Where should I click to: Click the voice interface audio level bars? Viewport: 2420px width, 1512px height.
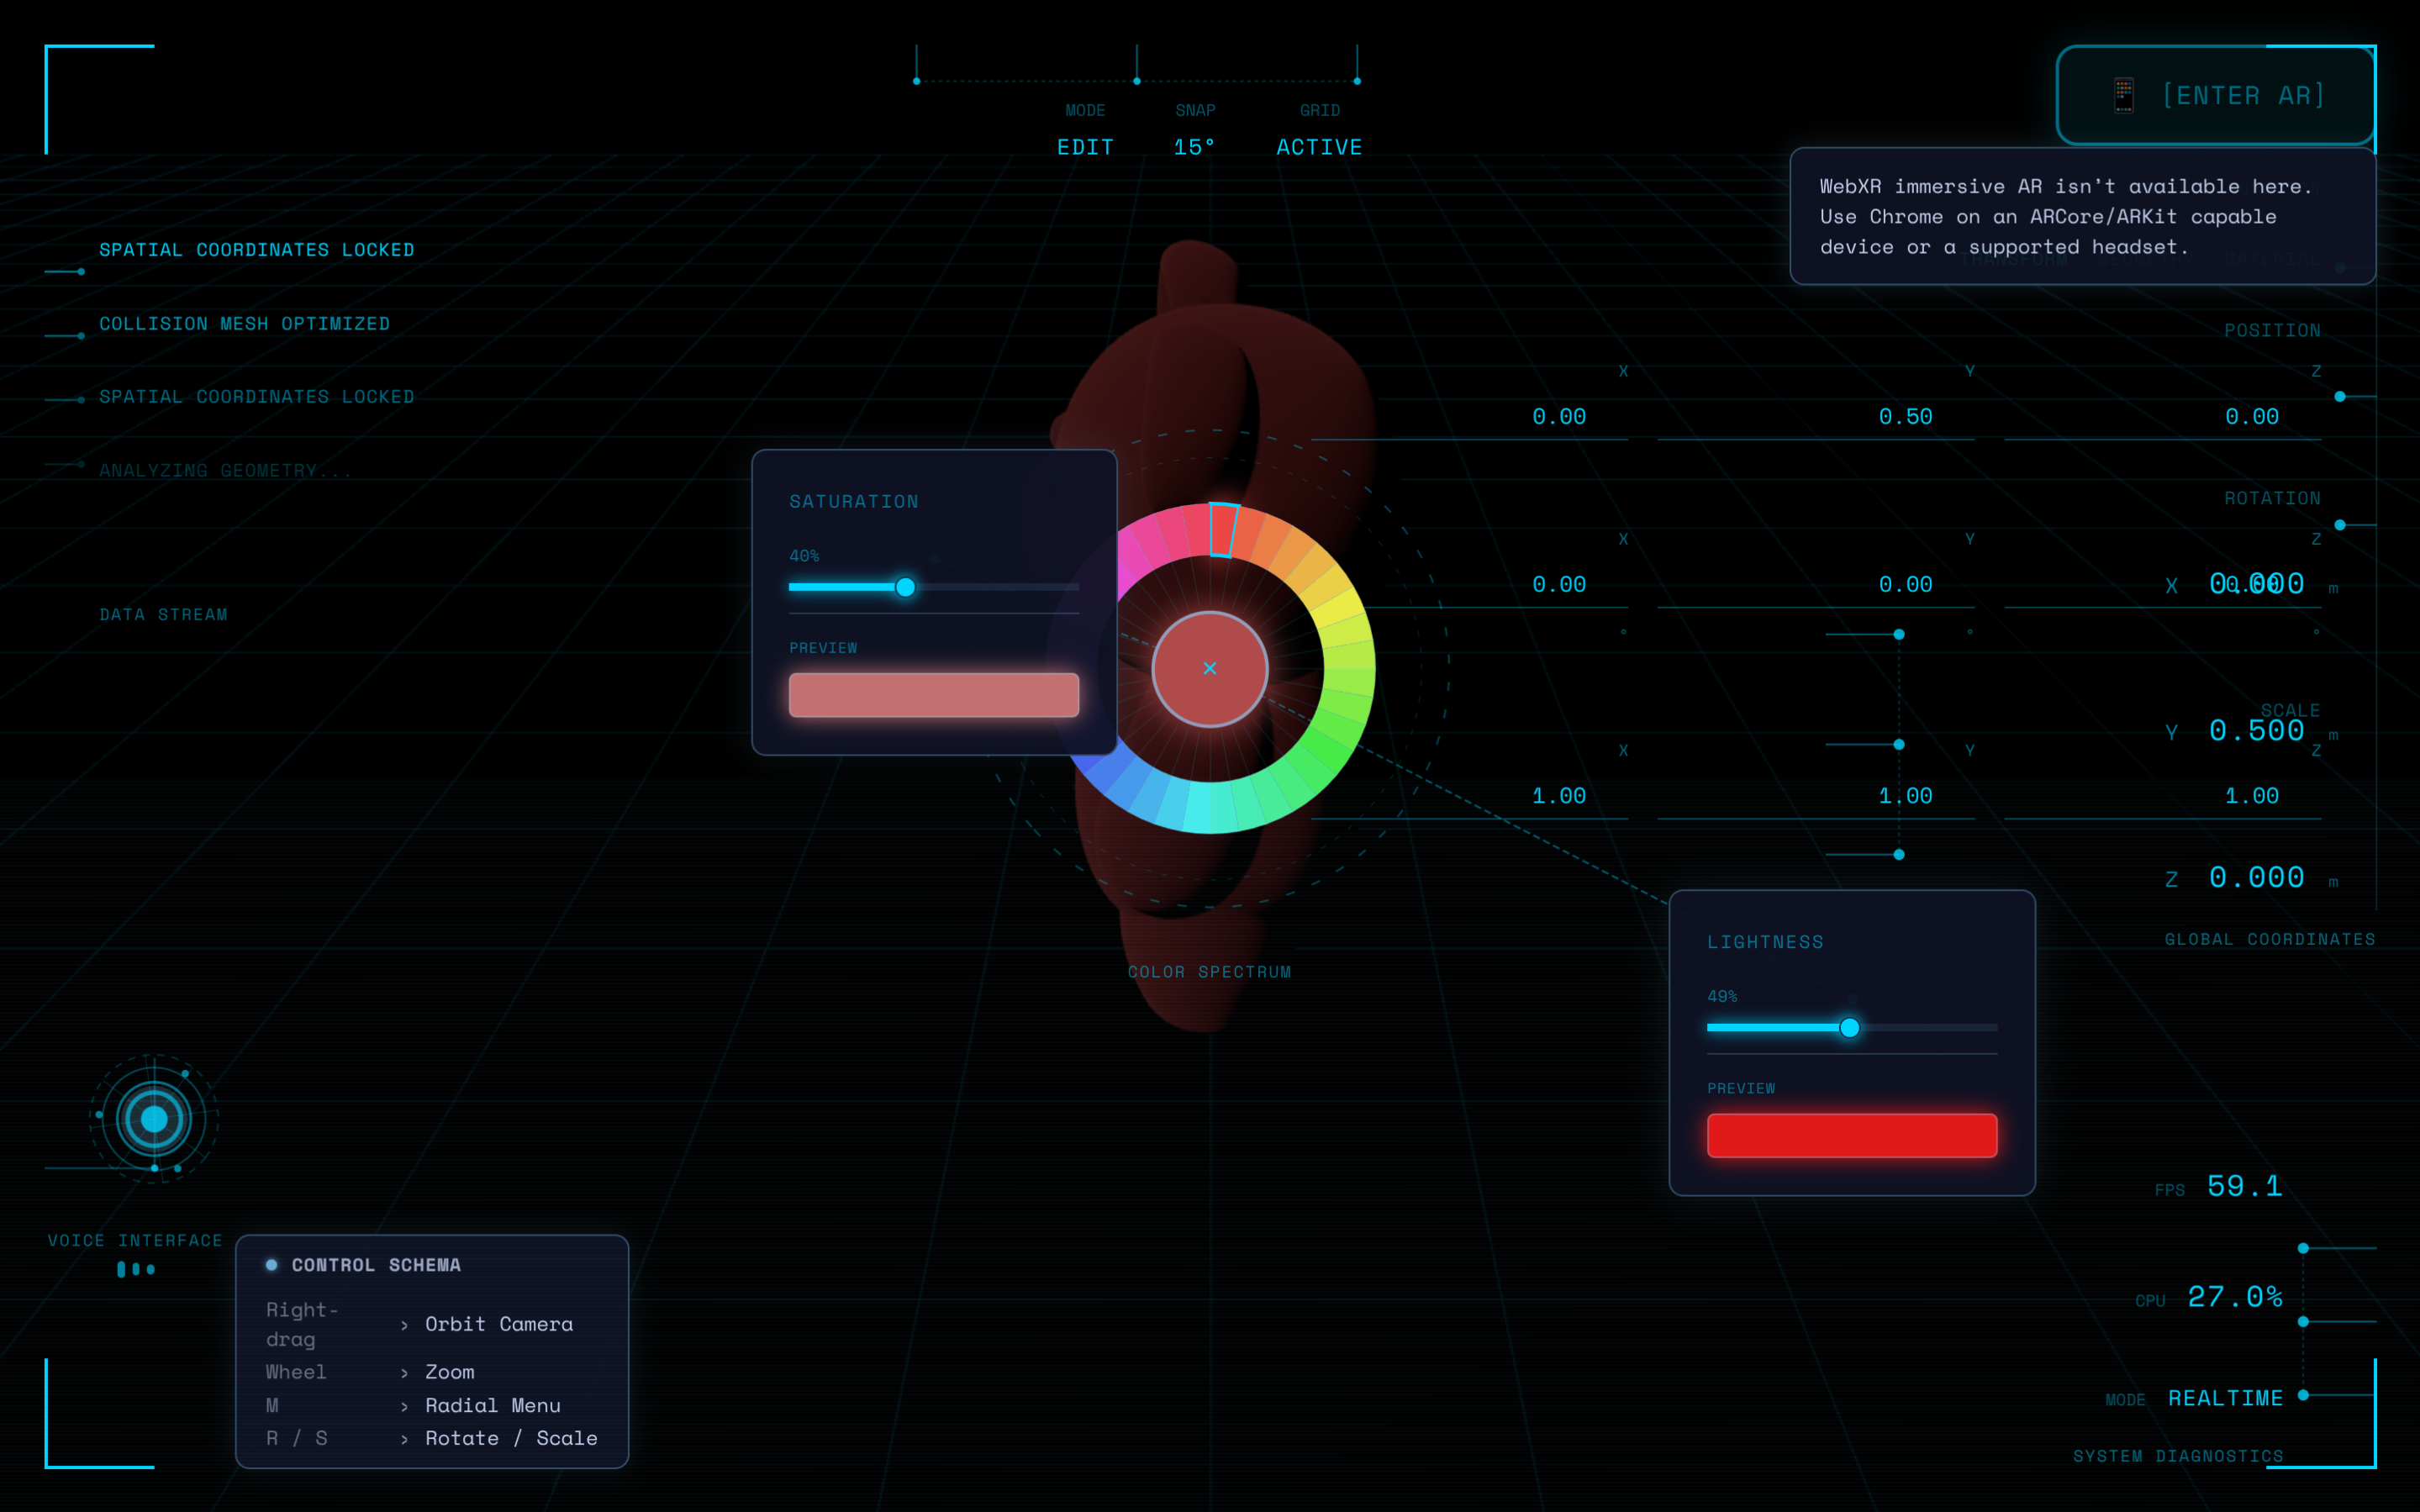(136, 1269)
